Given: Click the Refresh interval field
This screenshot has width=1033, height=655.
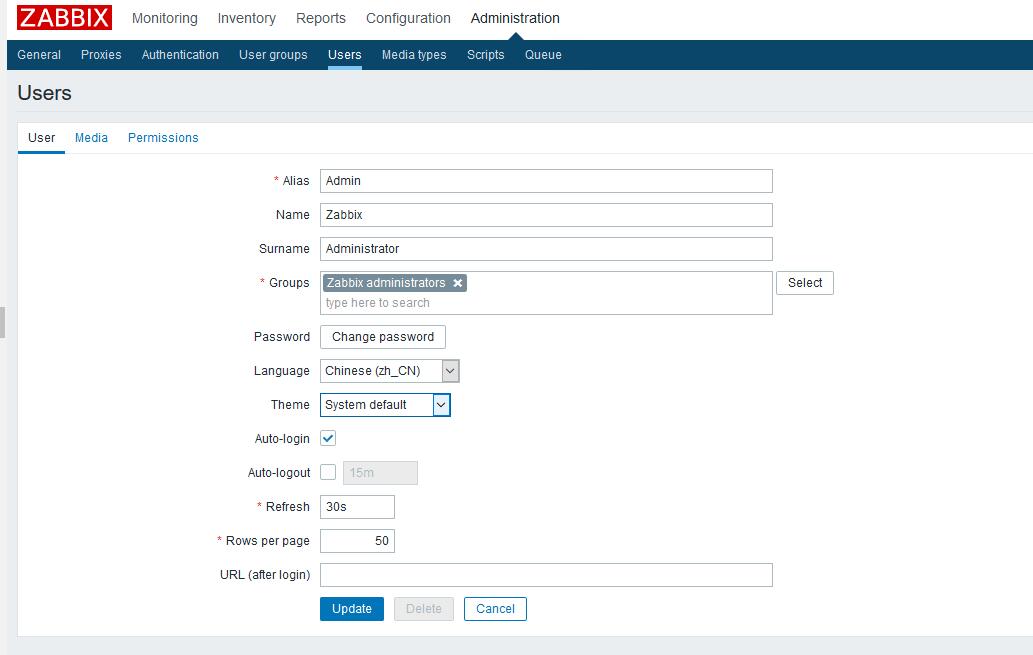Looking at the screenshot, I should [x=357, y=507].
